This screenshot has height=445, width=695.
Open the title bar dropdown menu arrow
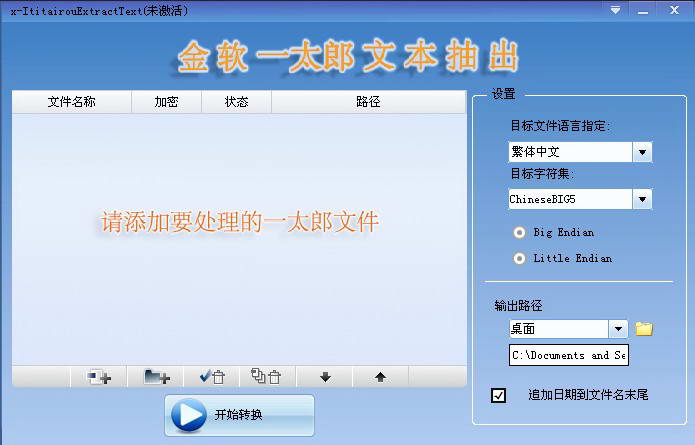pos(615,10)
